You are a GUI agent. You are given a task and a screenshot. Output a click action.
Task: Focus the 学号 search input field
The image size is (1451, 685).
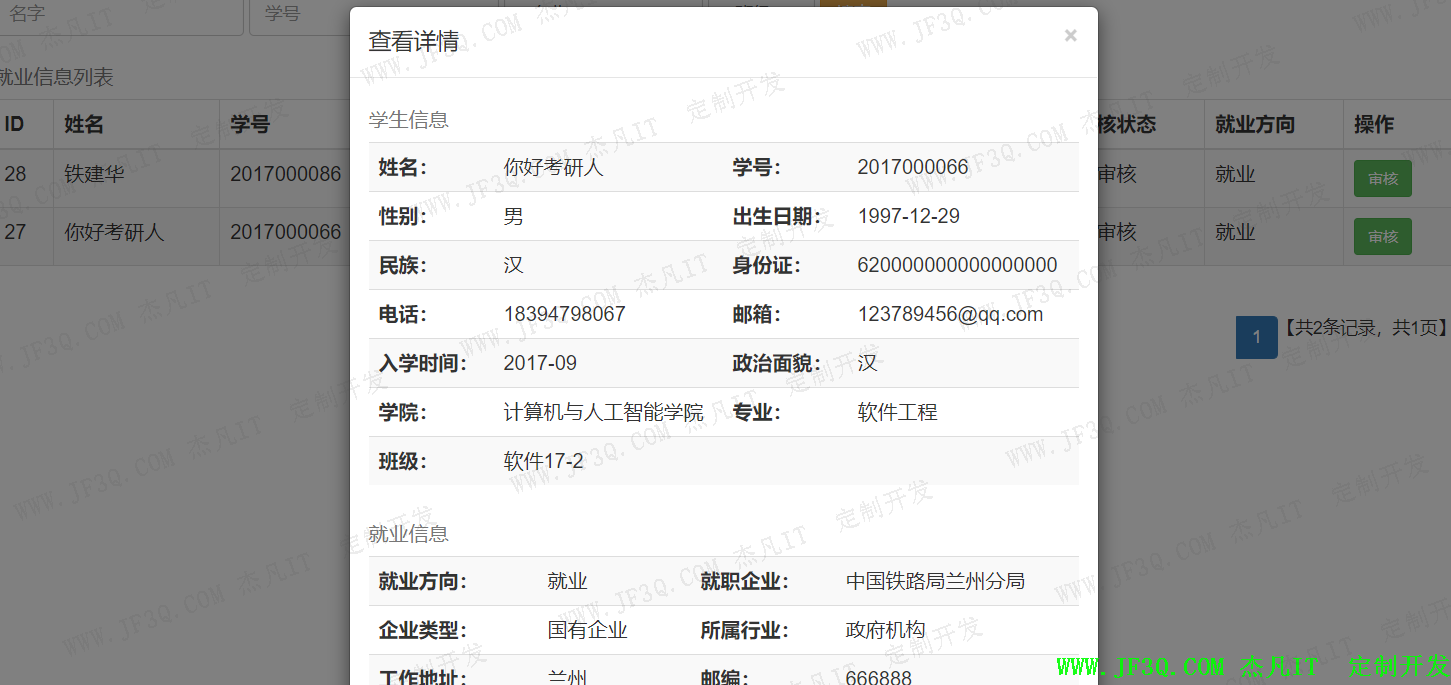pyautogui.click(x=300, y=15)
